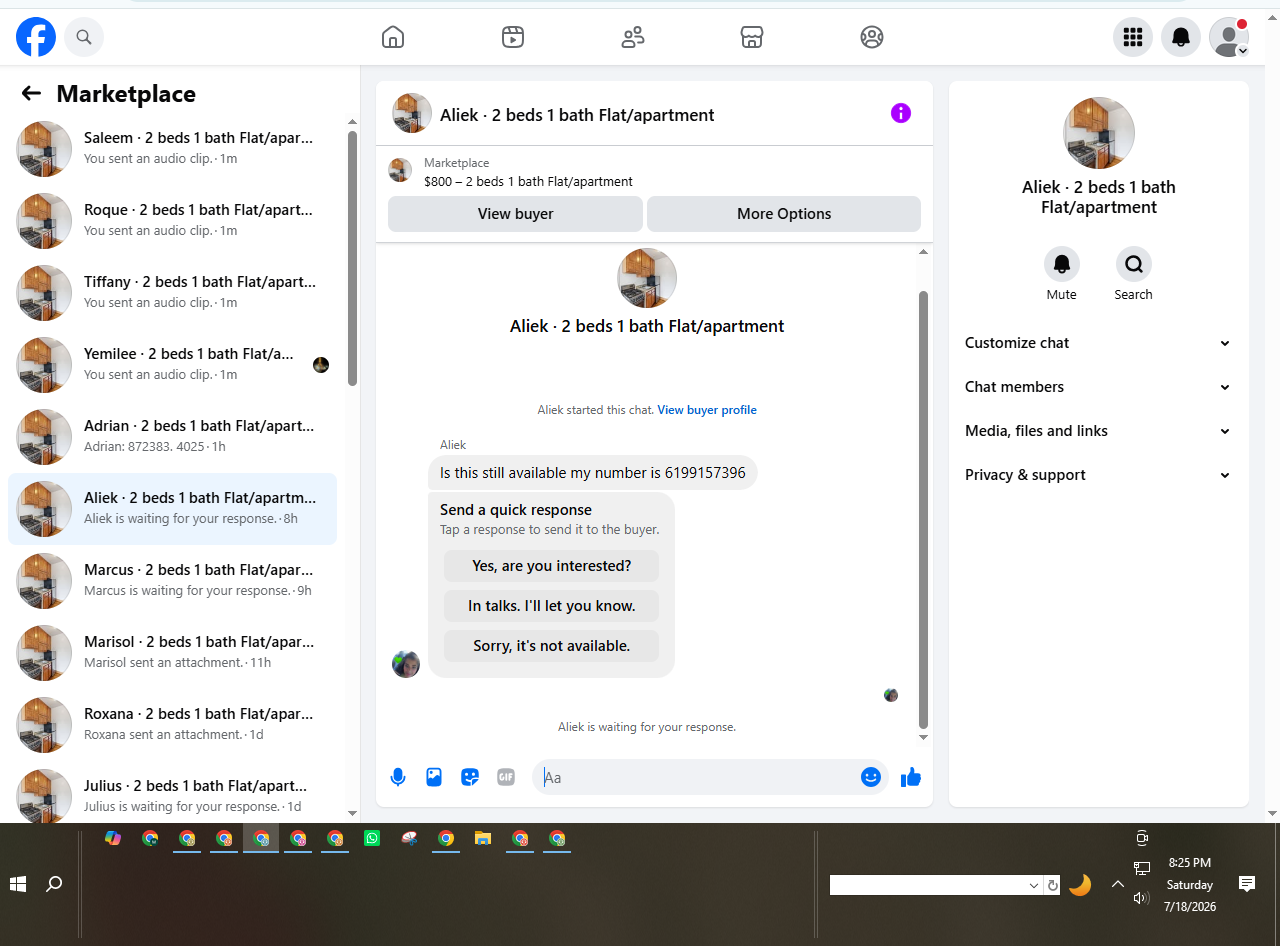Go back using the arrow beside Marketplace

tap(31, 93)
